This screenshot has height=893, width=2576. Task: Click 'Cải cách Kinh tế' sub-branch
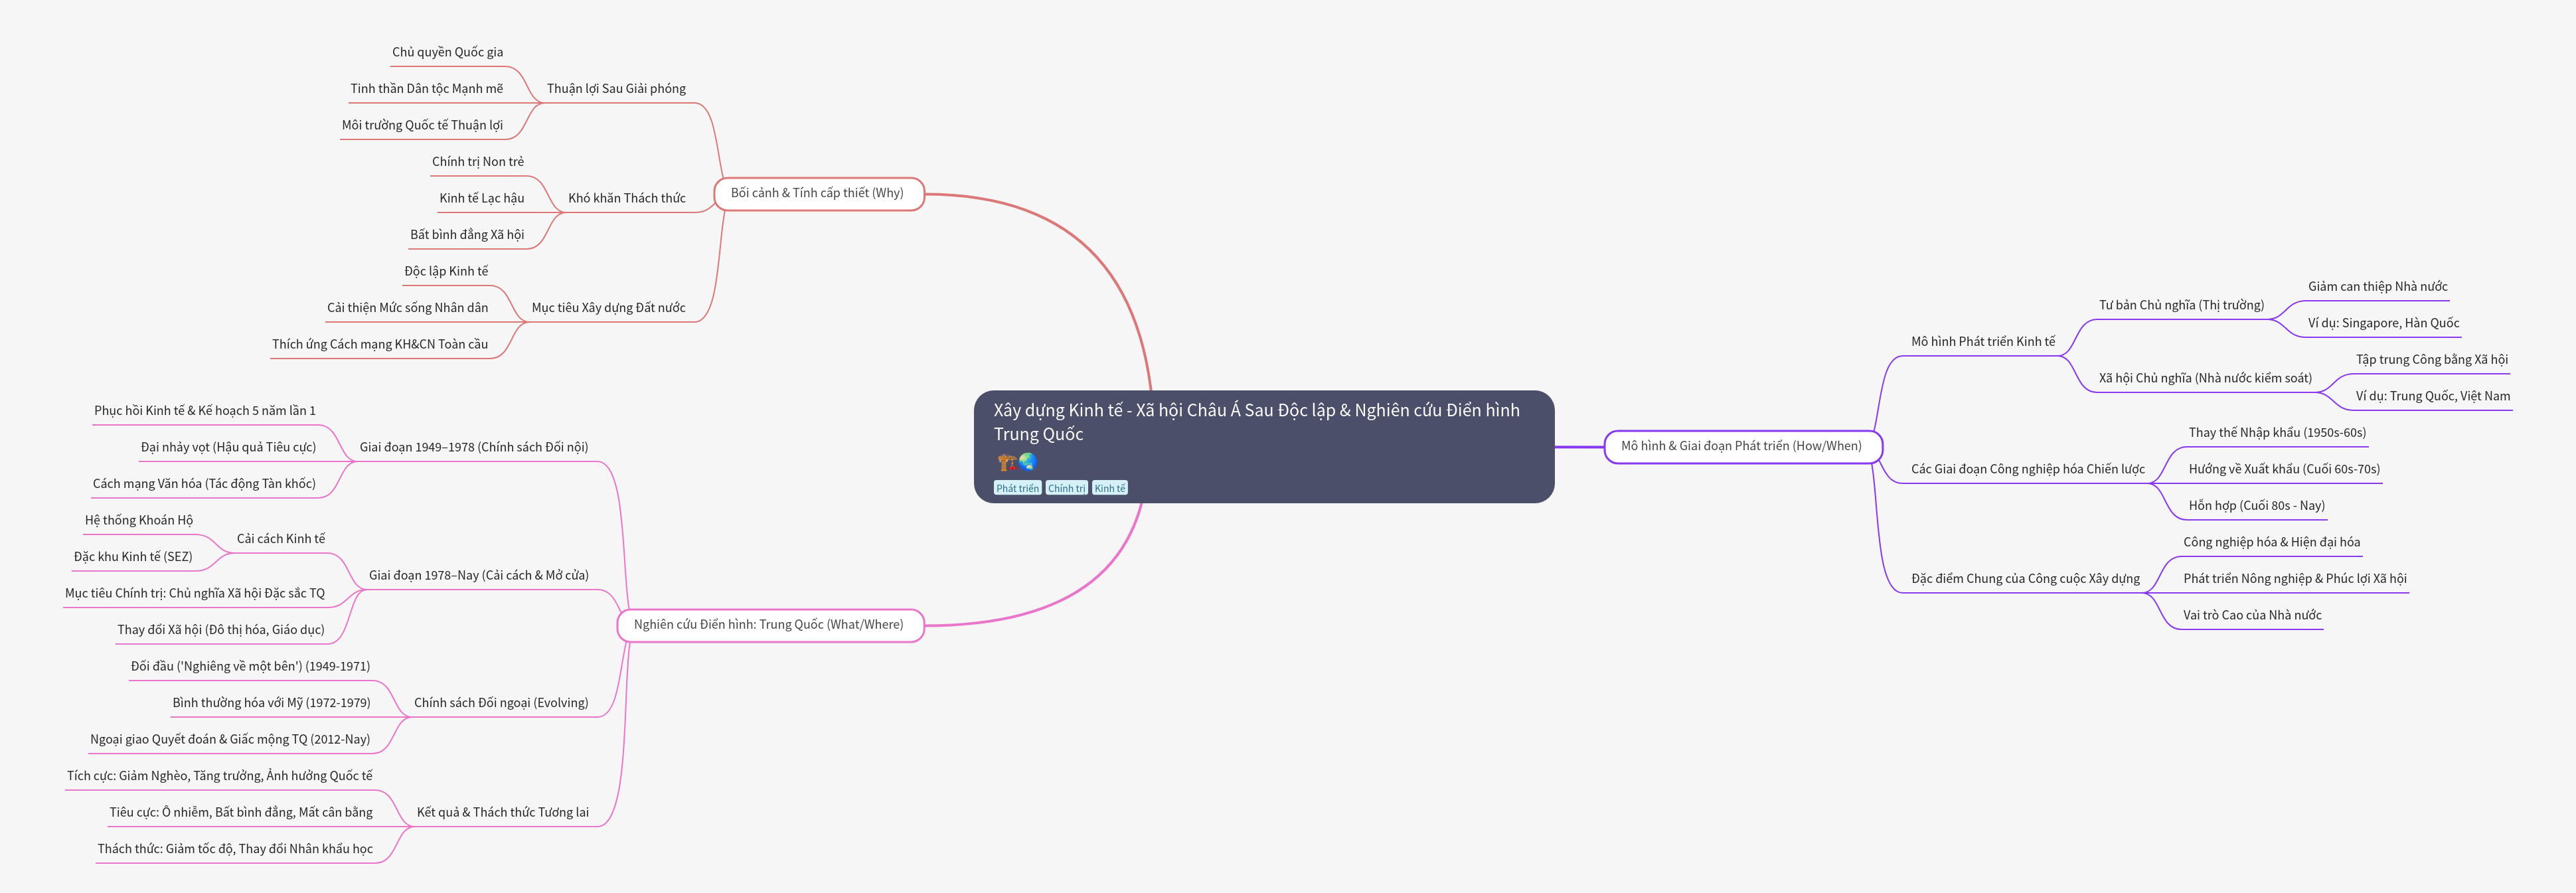pos(281,539)
